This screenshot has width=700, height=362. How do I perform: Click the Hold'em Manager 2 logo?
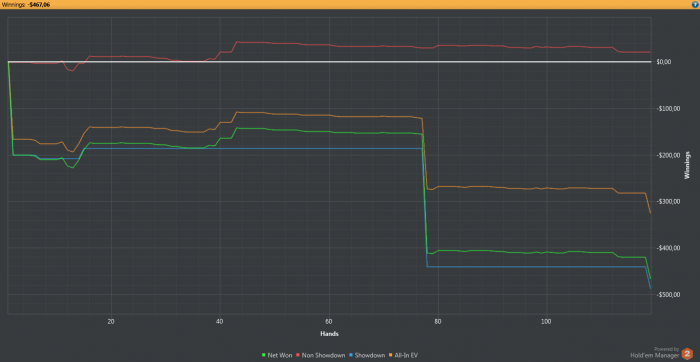click(x=687, y=354)
